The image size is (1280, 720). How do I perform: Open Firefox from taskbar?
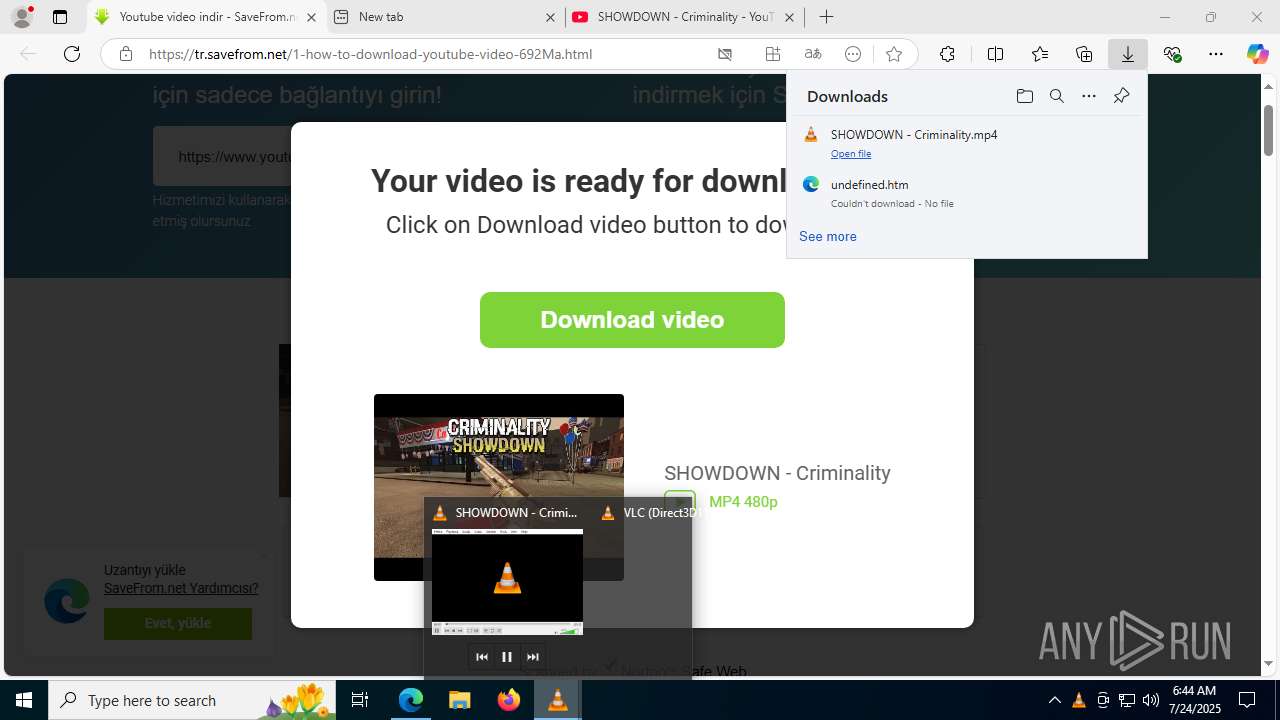pos(509,700)
